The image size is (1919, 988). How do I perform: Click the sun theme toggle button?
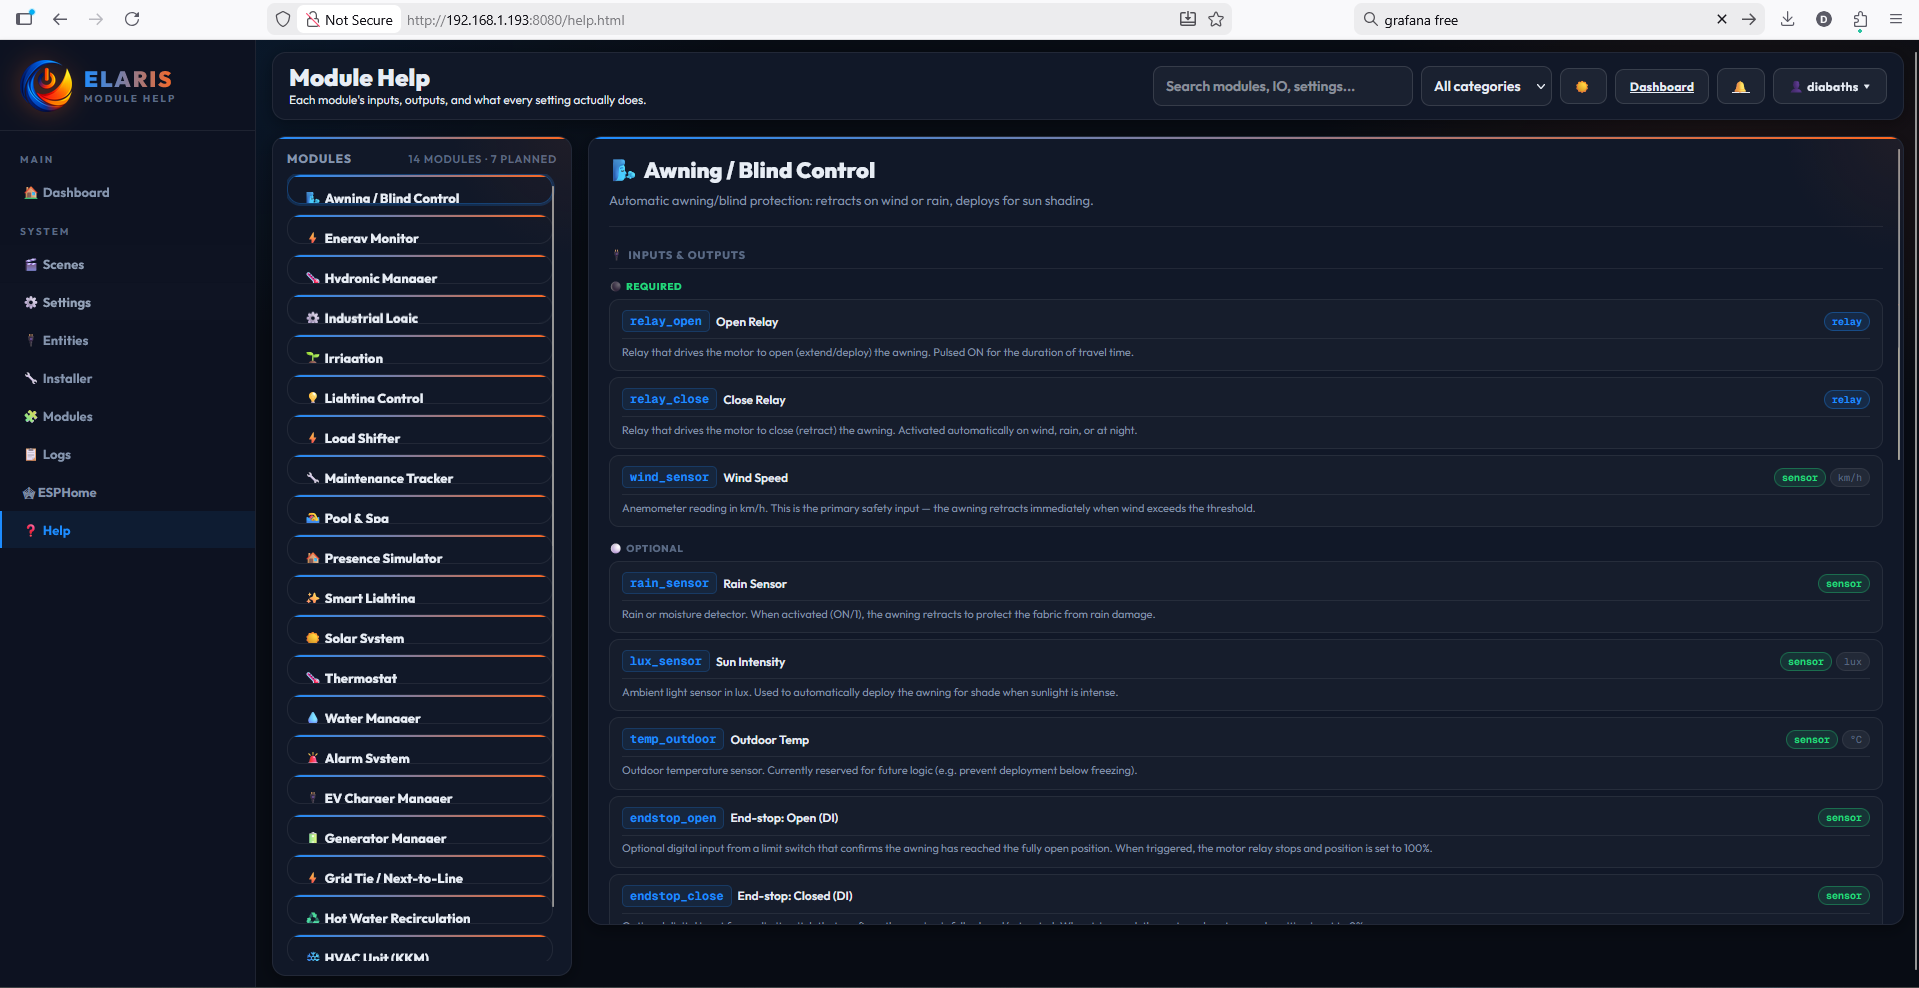point(1582,87)
